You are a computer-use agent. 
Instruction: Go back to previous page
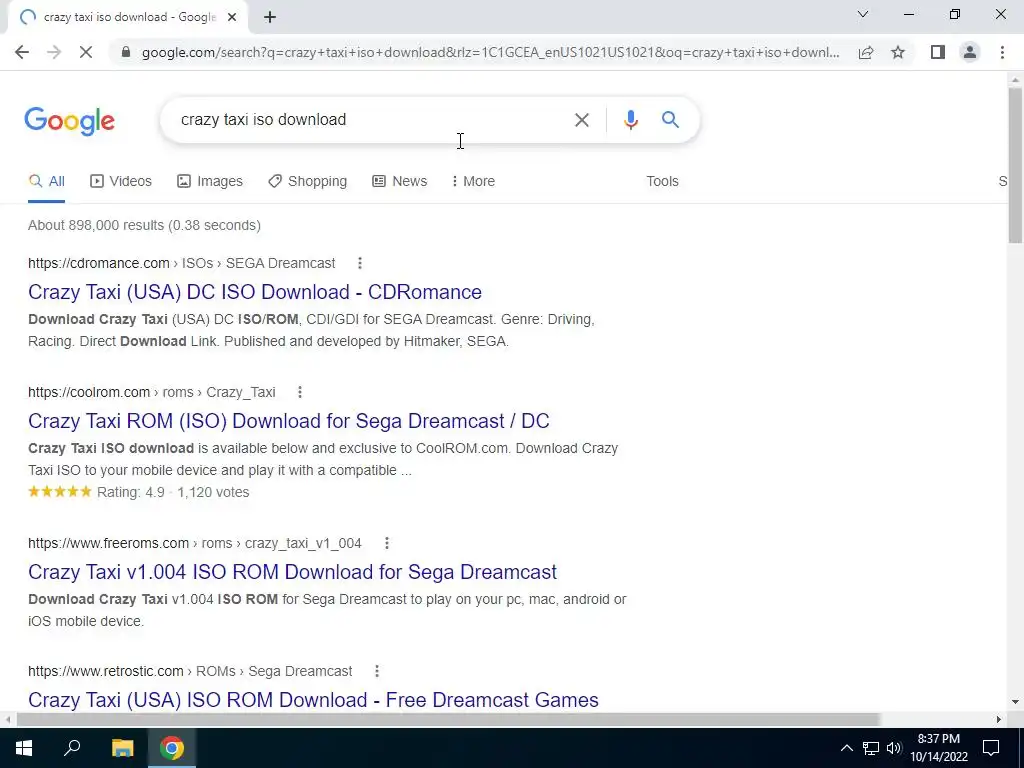coord(22,52)
